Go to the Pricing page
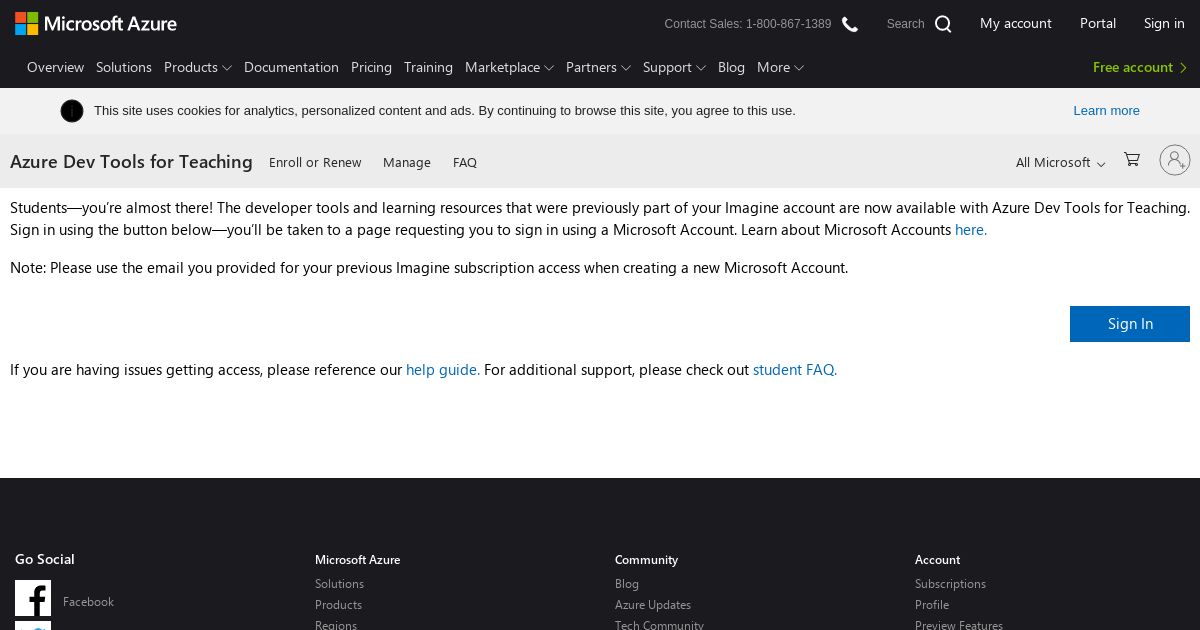This screenshot has height=630, width=1200. pos(371,67)
